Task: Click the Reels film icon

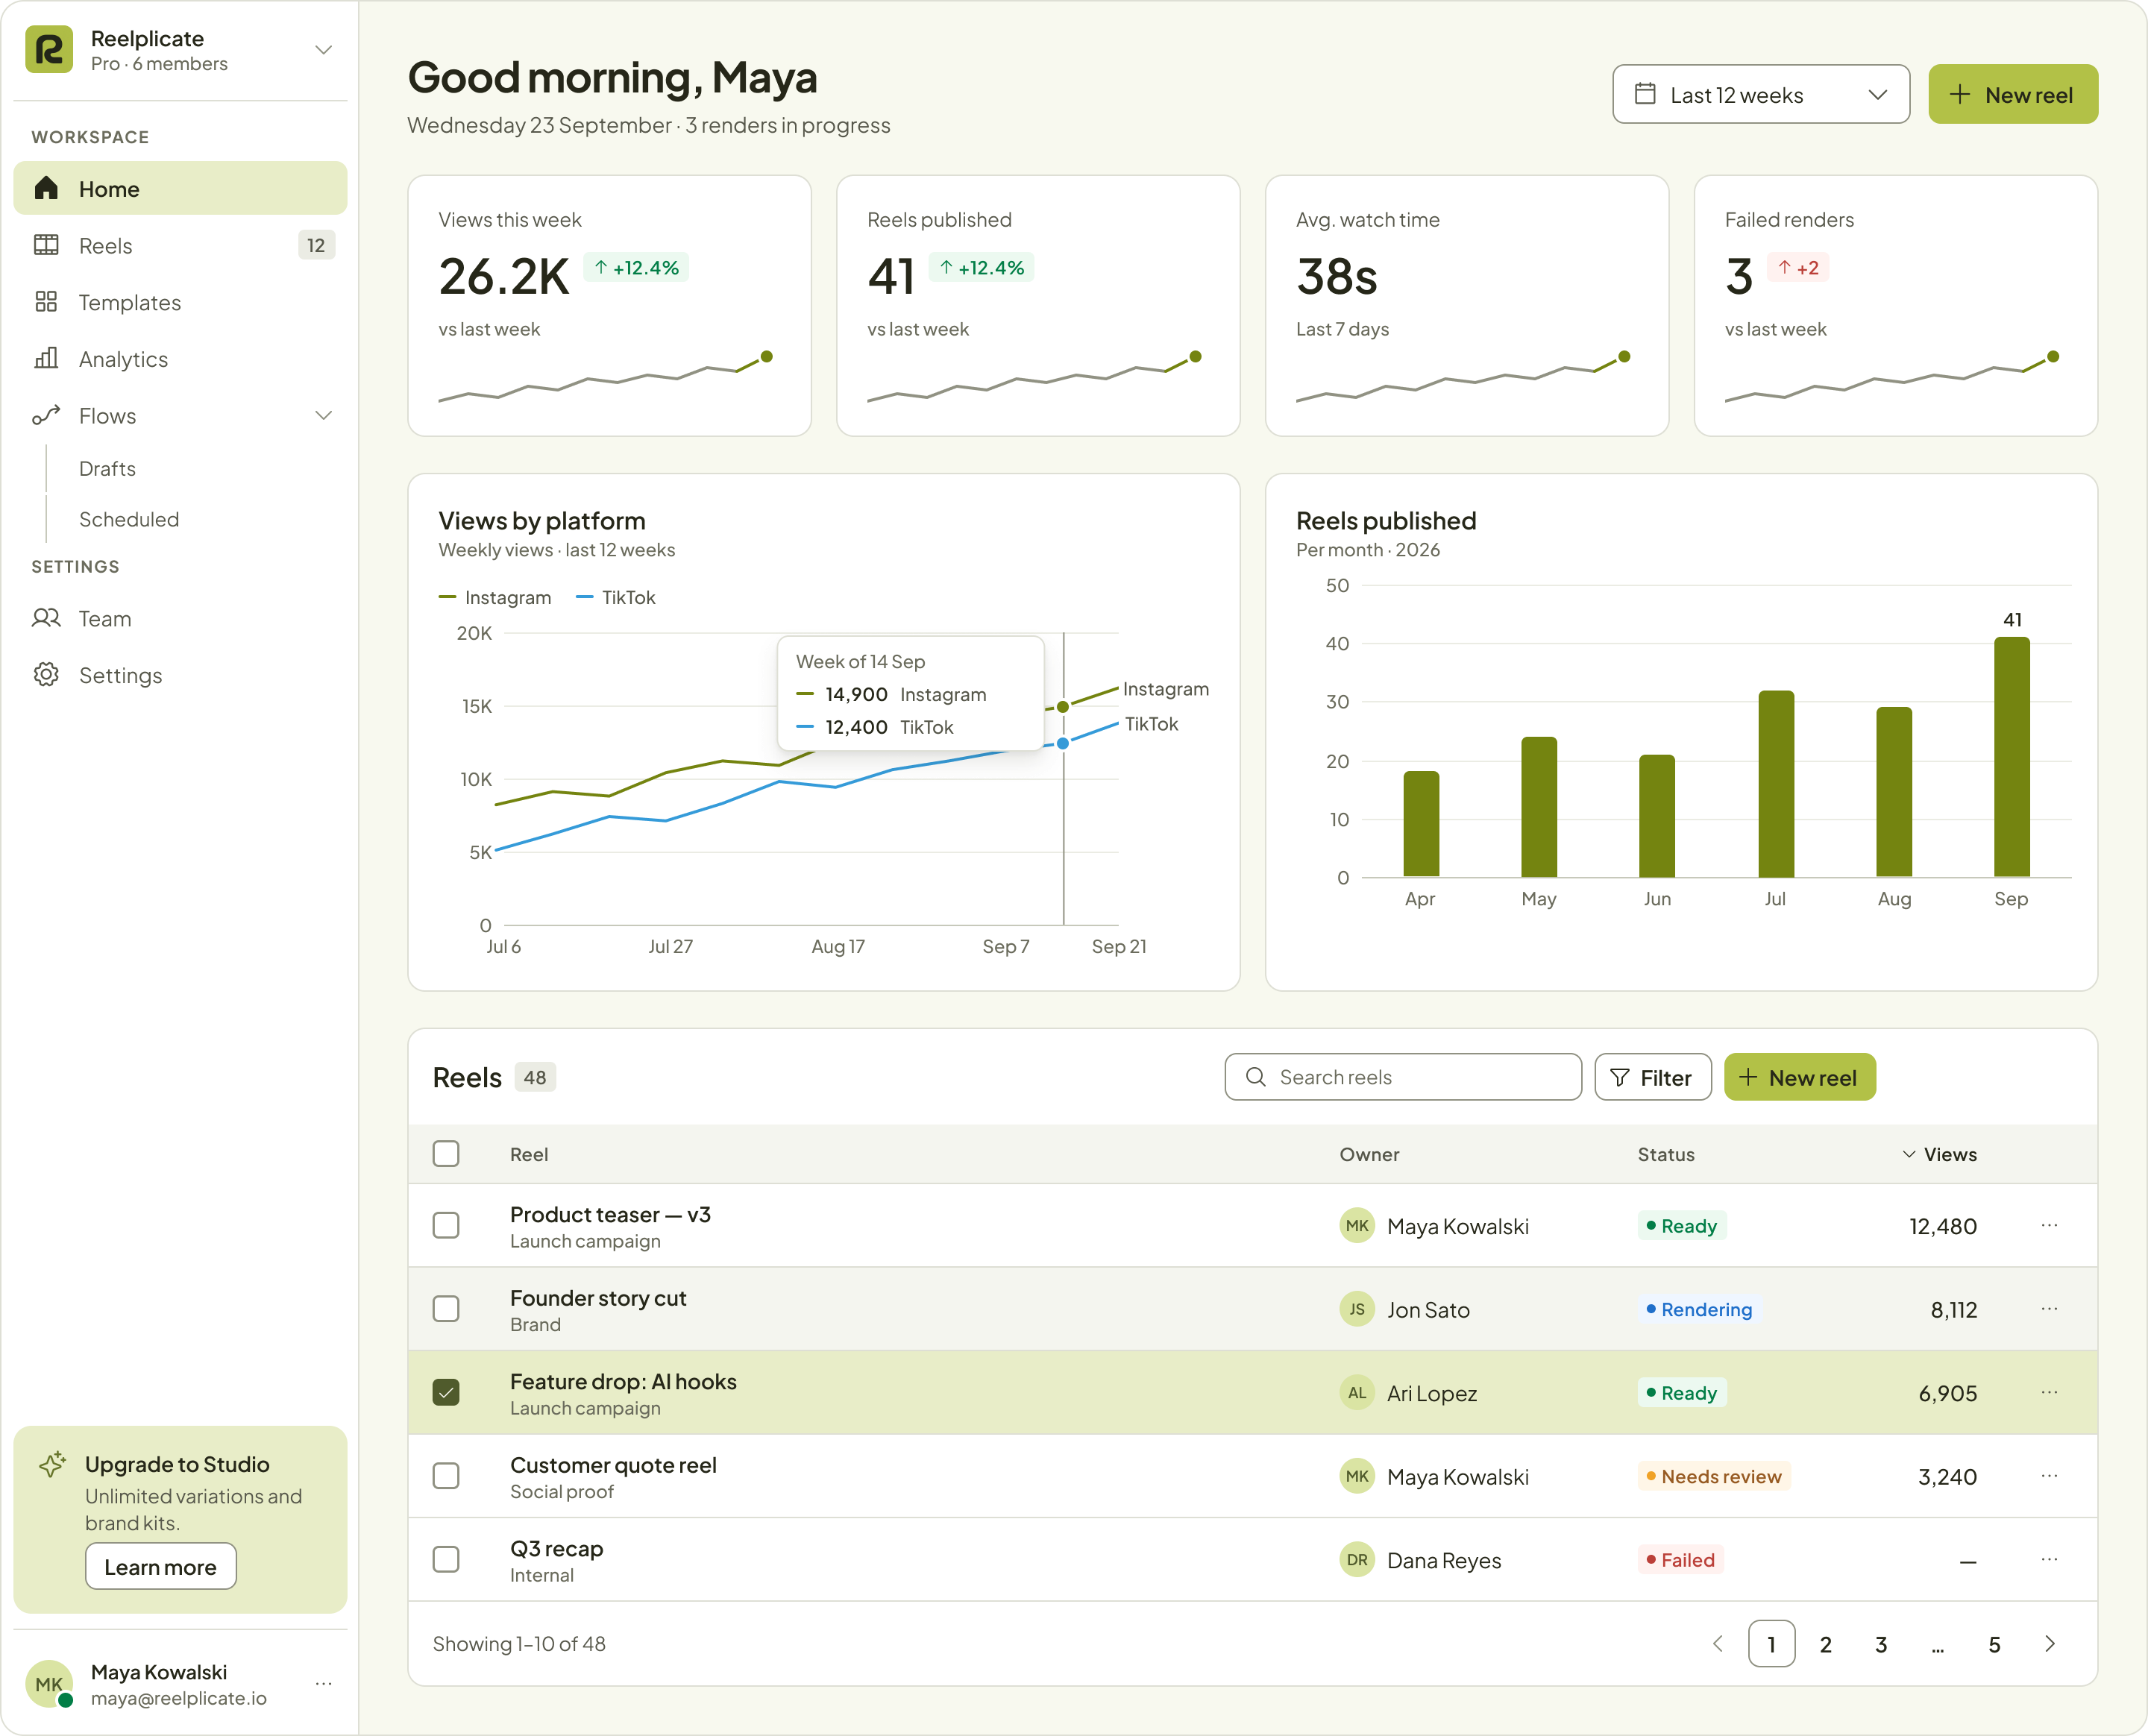Action: (x=46, y=245)
